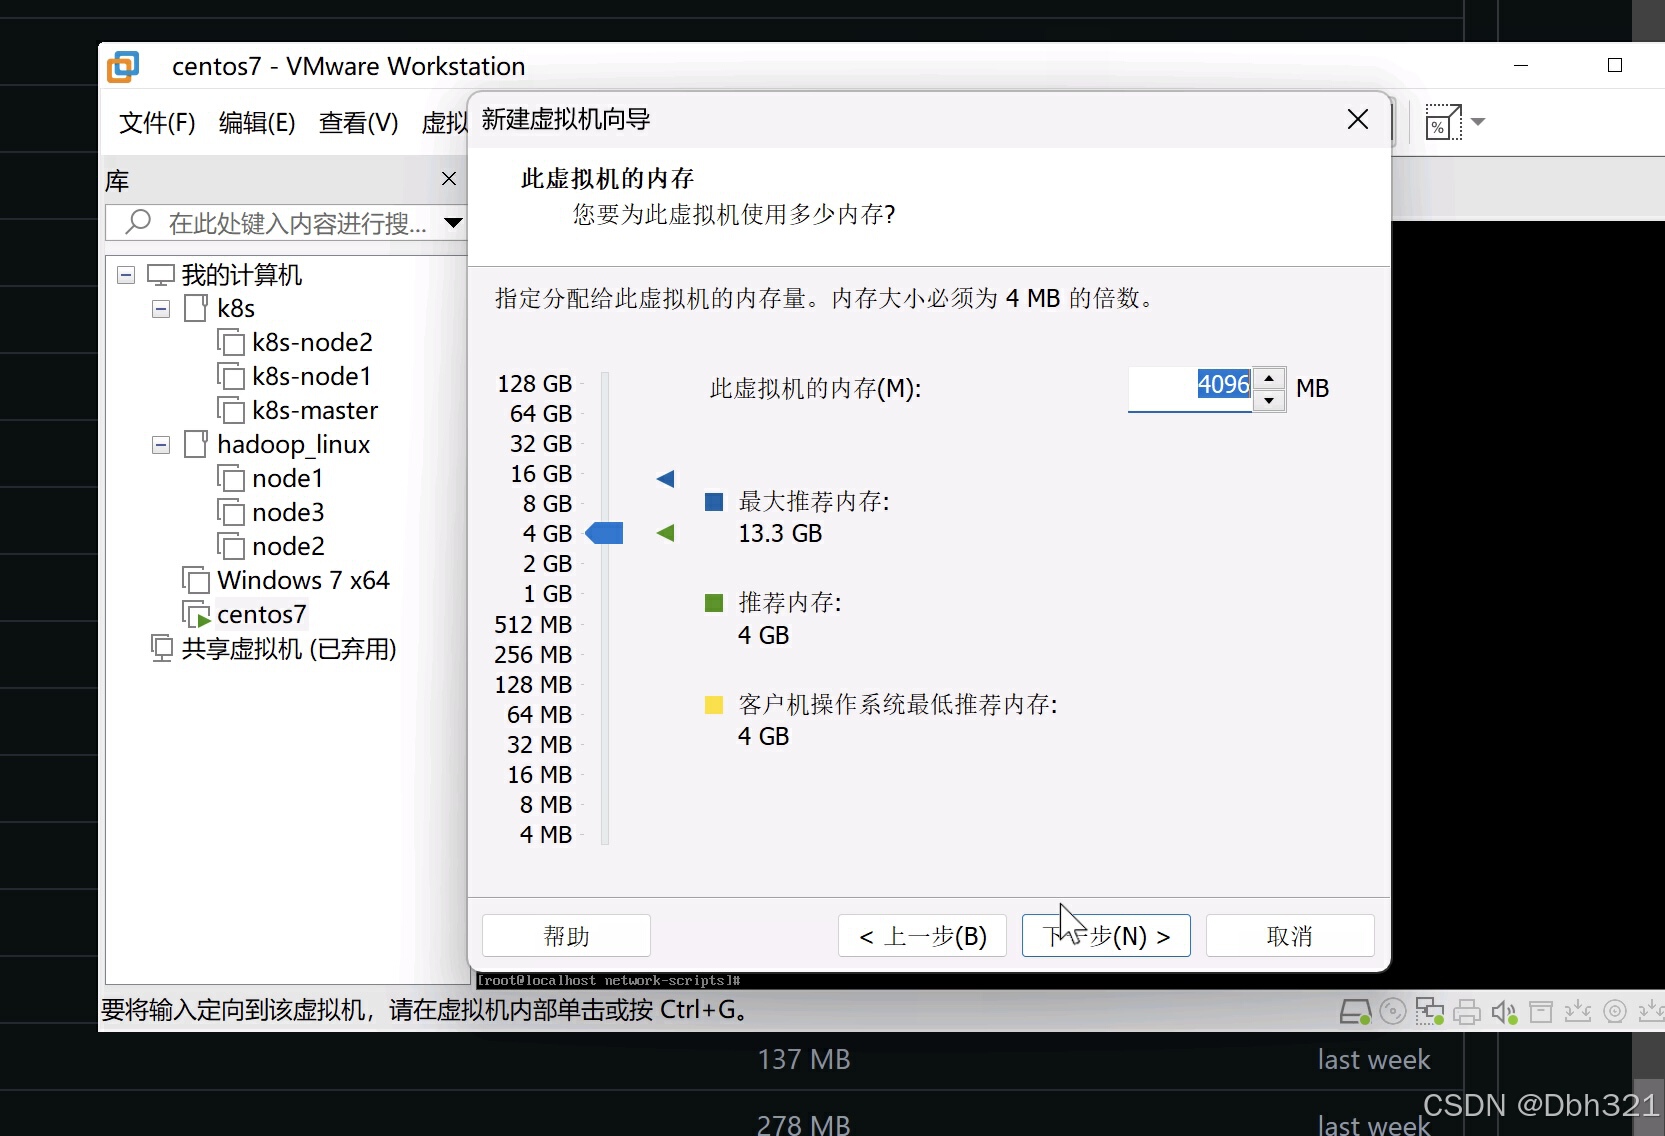
Task: Click the Windows 7 x64 VM icon
Action: coord(196,580)
